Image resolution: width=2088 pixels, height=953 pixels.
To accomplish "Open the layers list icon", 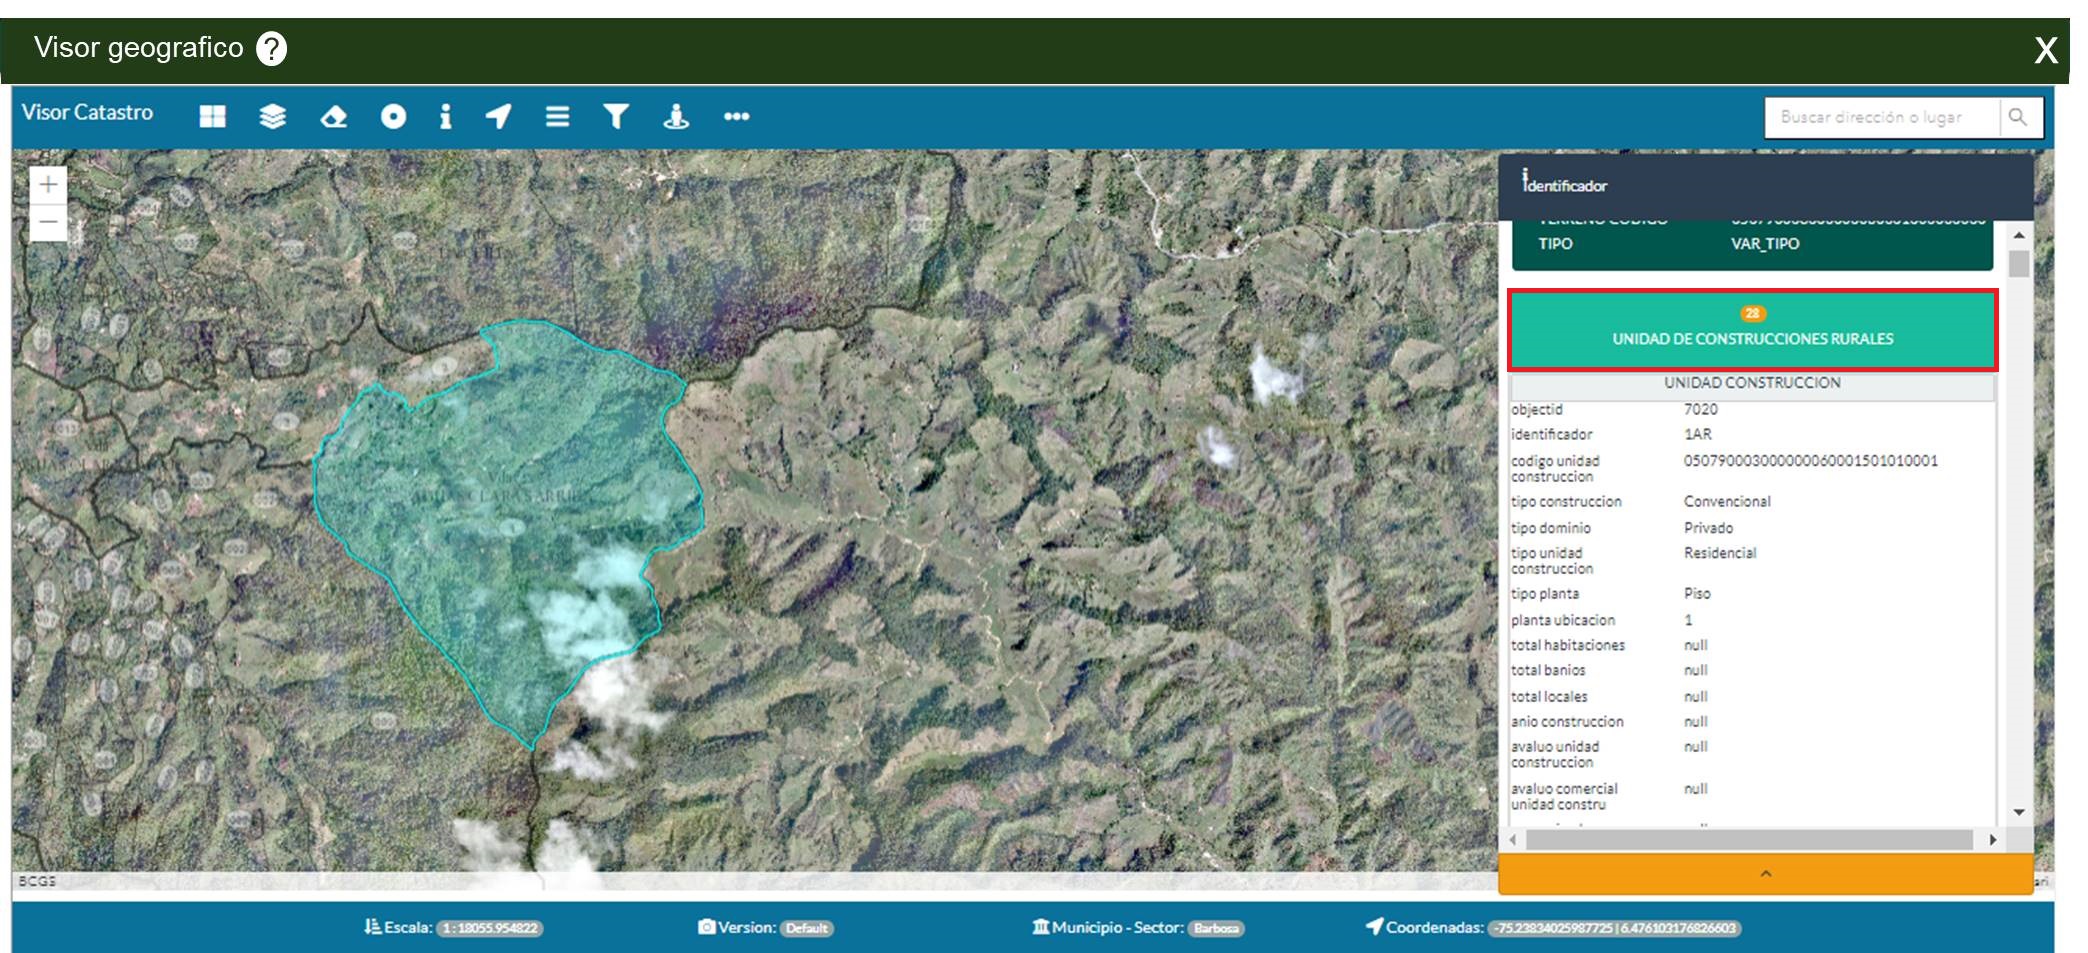I will (x=272, y=117).
